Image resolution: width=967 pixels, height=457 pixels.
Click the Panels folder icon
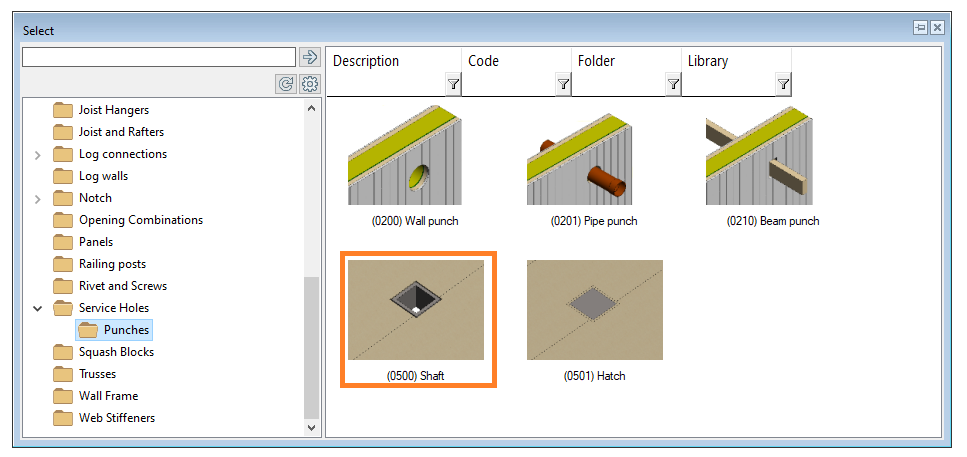[x=63, y=242]
